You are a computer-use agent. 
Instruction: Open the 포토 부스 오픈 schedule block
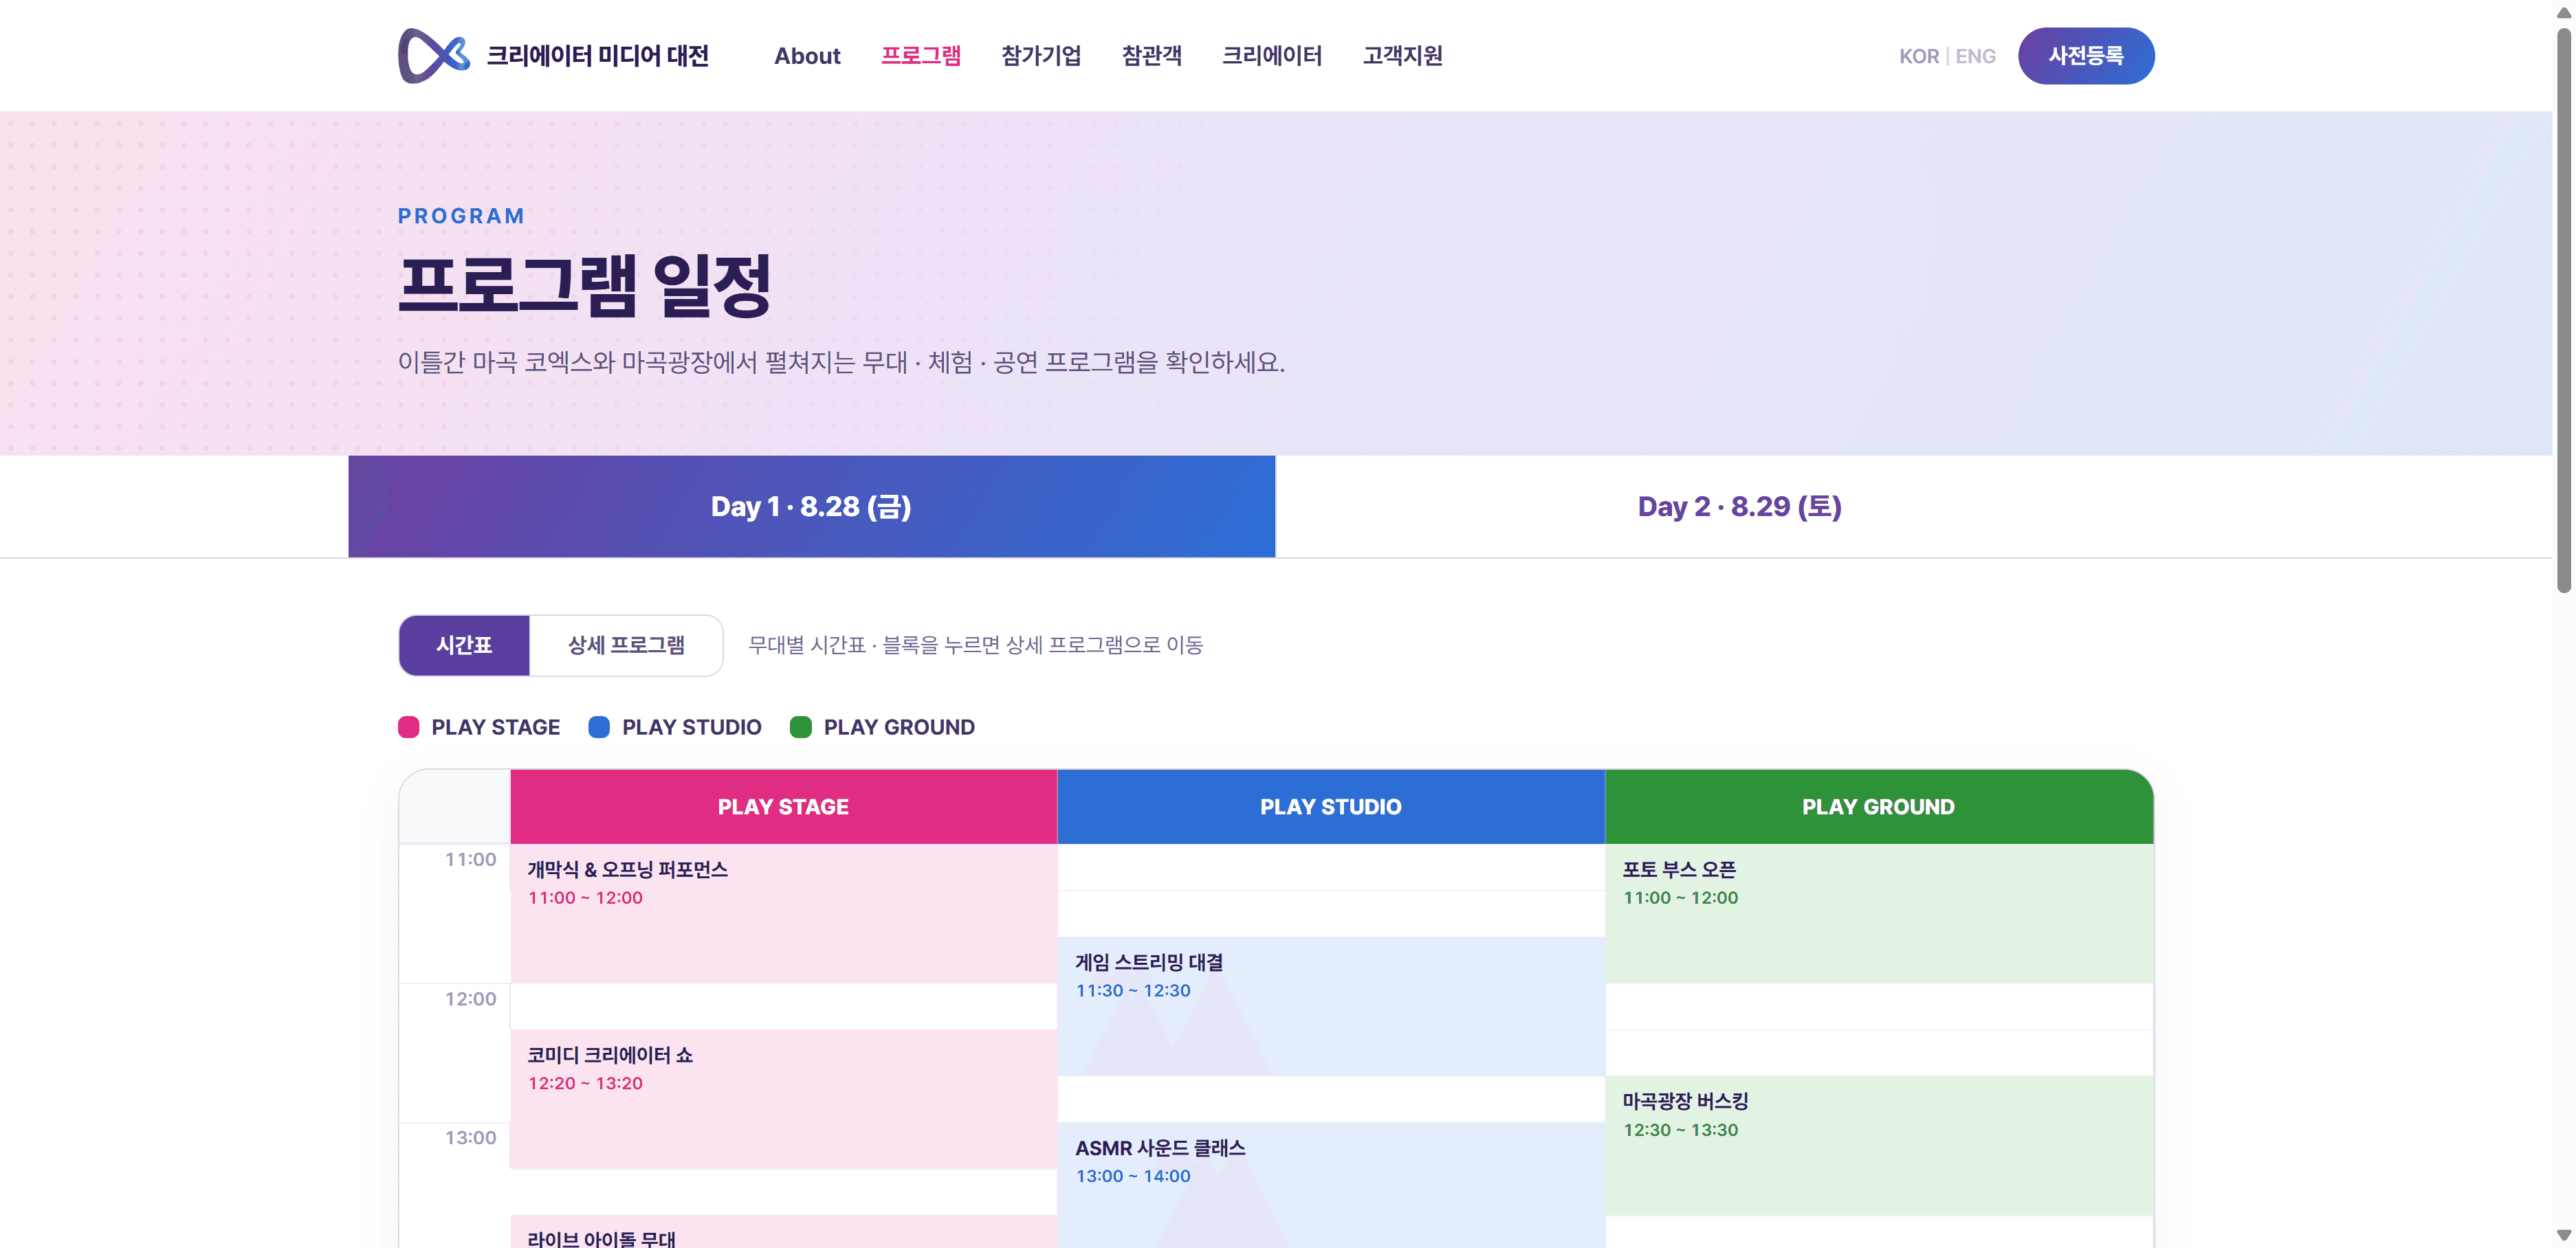point(1879,913)
